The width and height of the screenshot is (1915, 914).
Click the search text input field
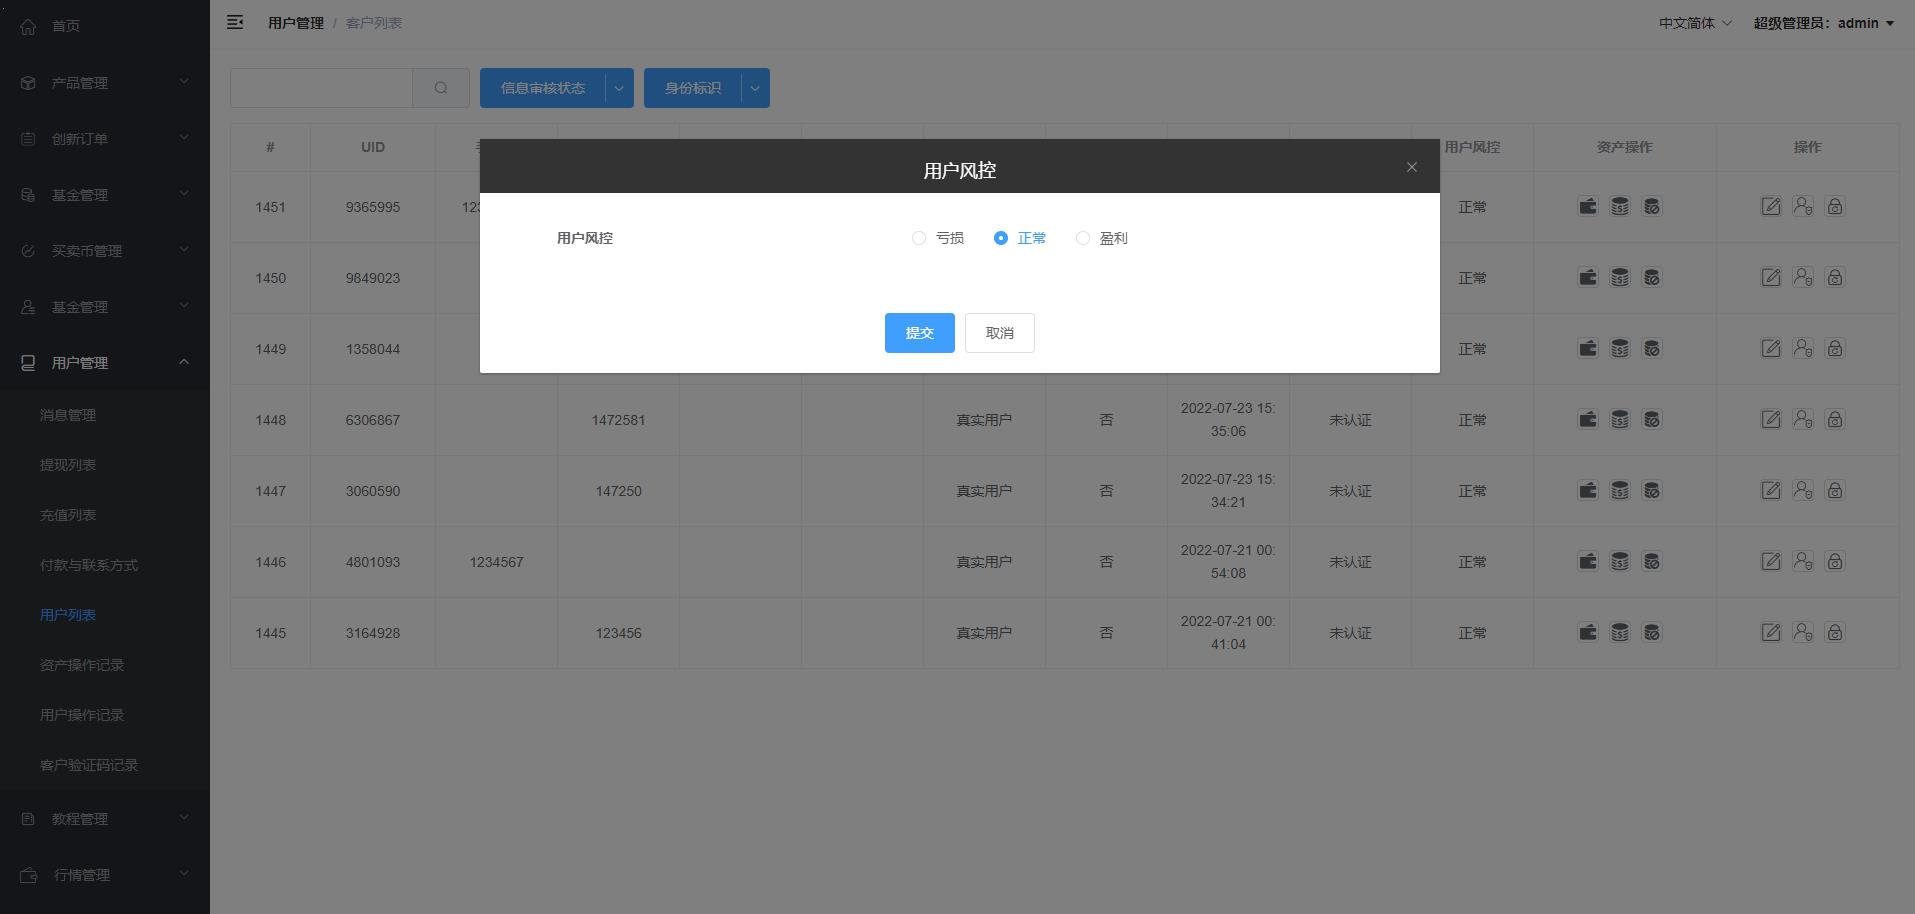pyautogui.click(x=321, y=88)
